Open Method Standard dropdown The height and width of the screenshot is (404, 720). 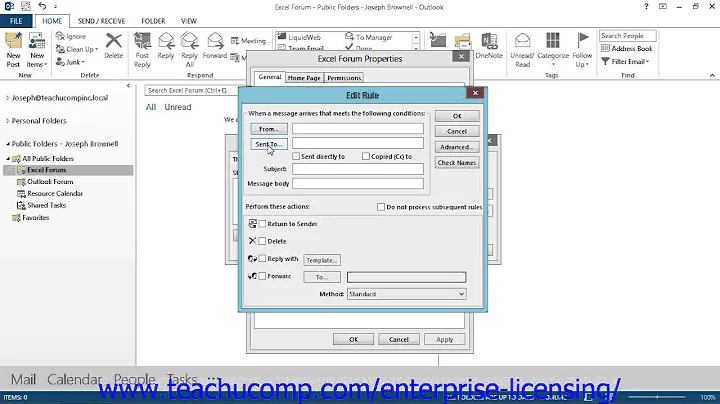407,294
